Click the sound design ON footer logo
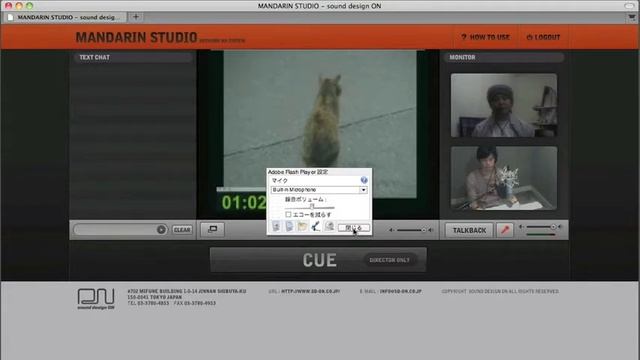Image resolution: width=640 pixels, height=360 pixels. tap(96, 299)
